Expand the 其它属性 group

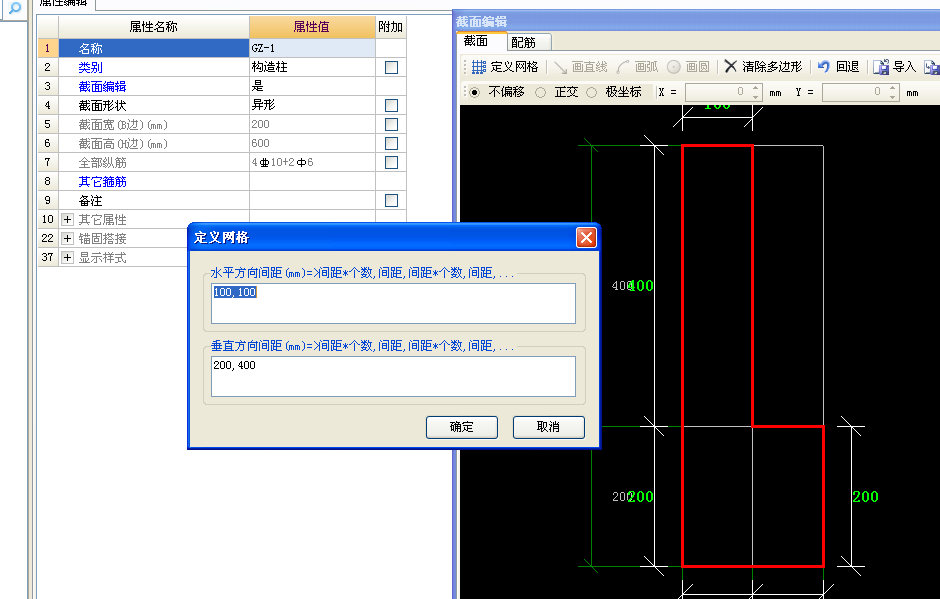67,219
